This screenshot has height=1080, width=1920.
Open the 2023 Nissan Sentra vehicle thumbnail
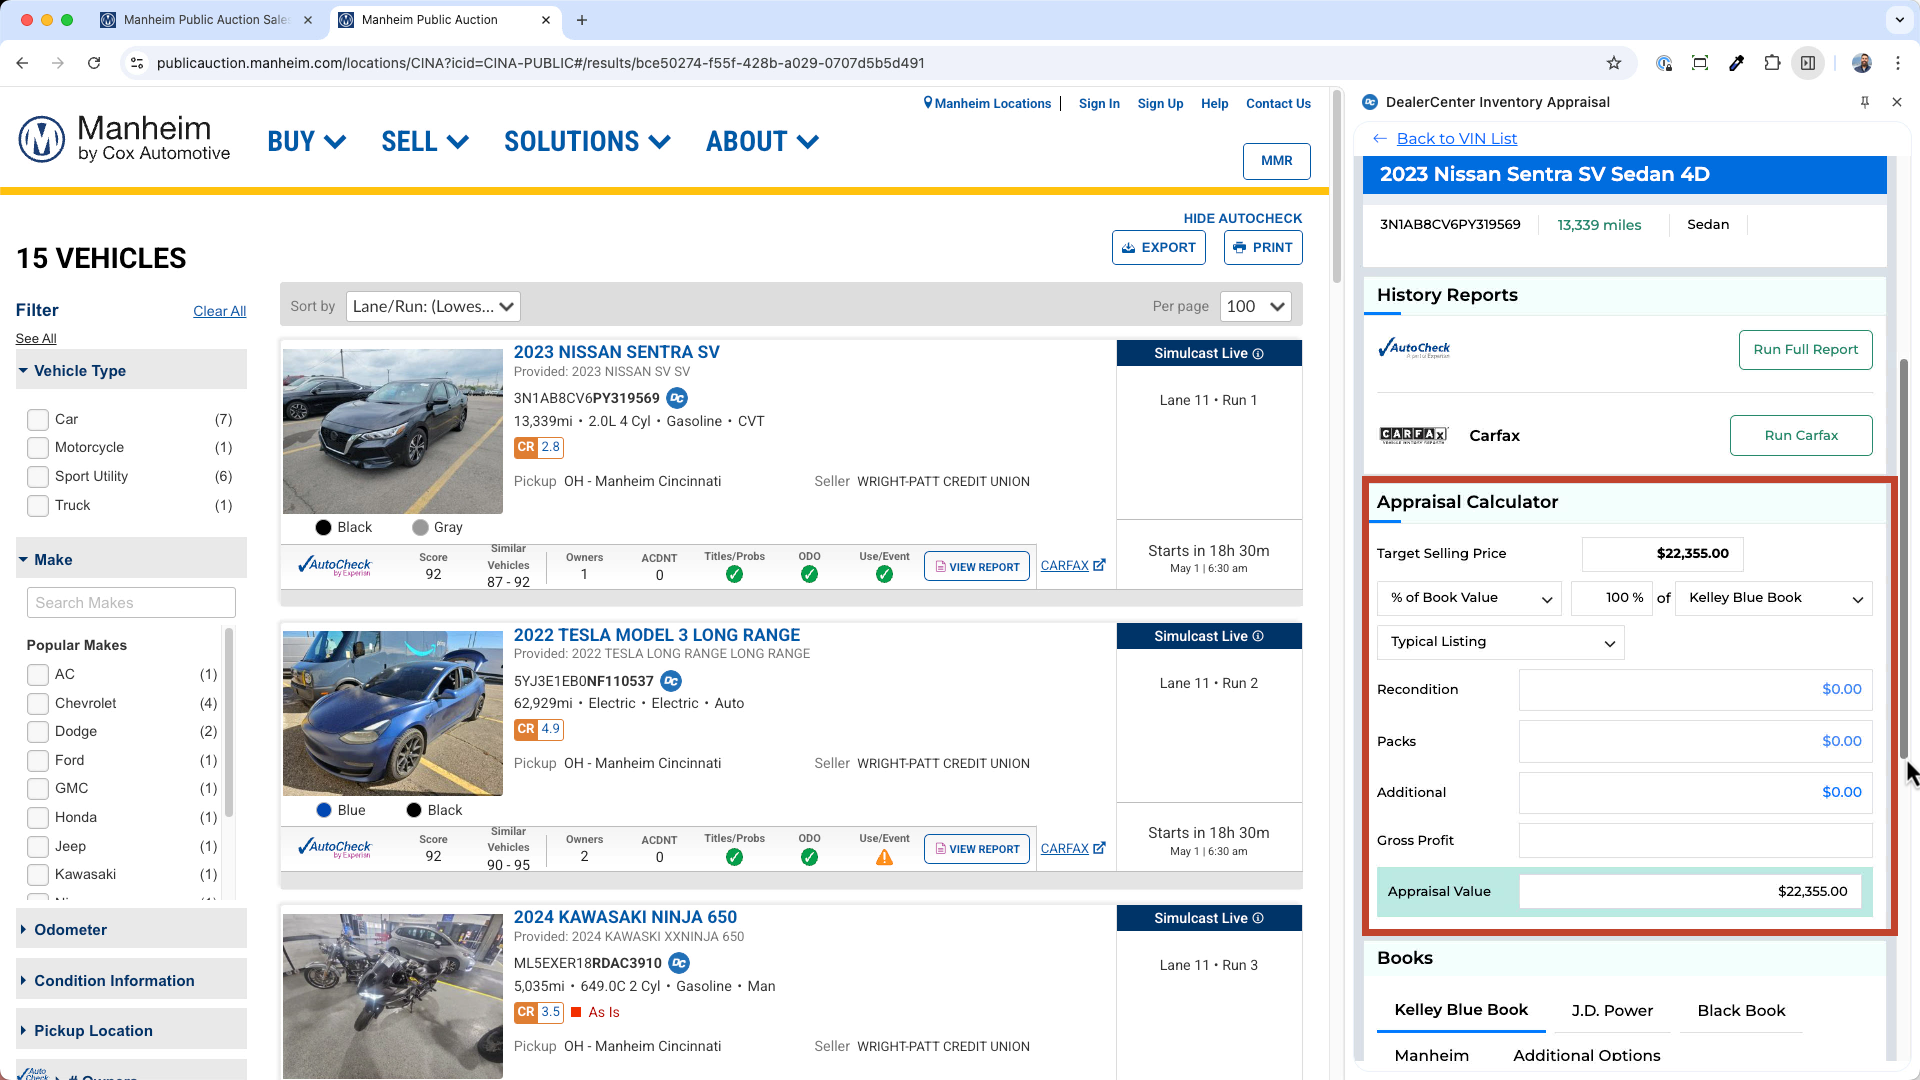tap(393, 431)
